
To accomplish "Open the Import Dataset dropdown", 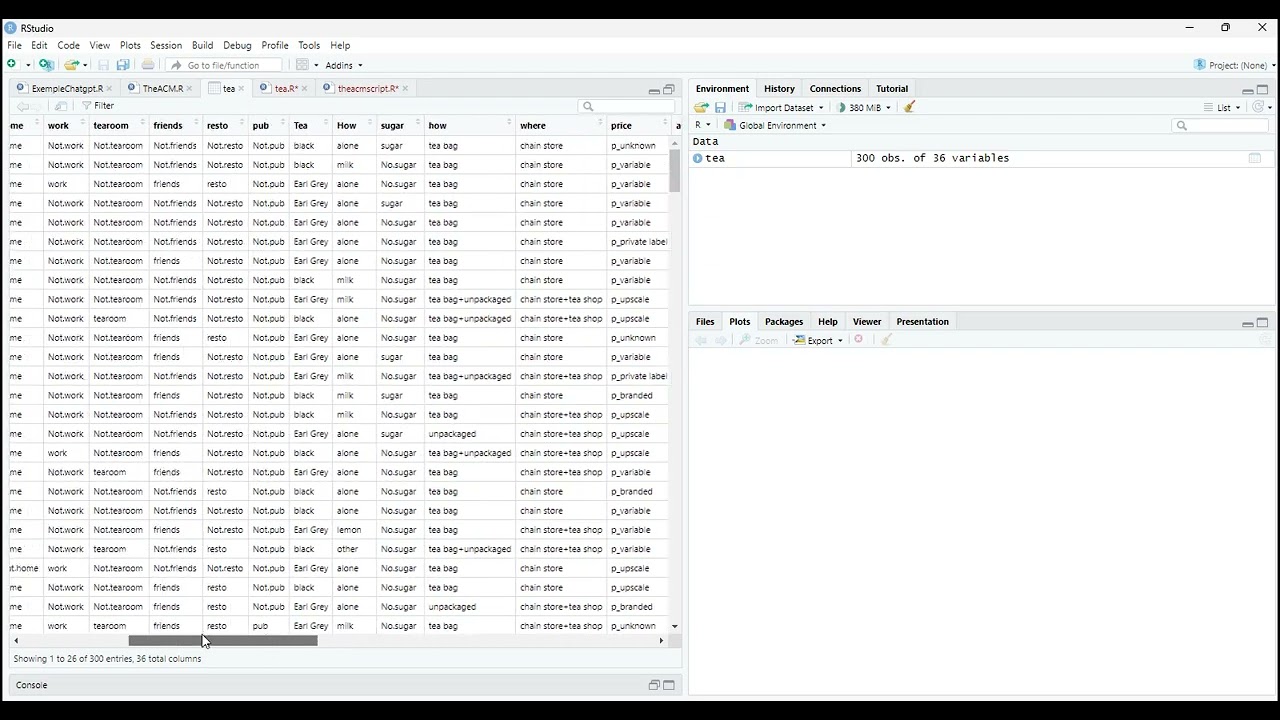I will (781, 107).
